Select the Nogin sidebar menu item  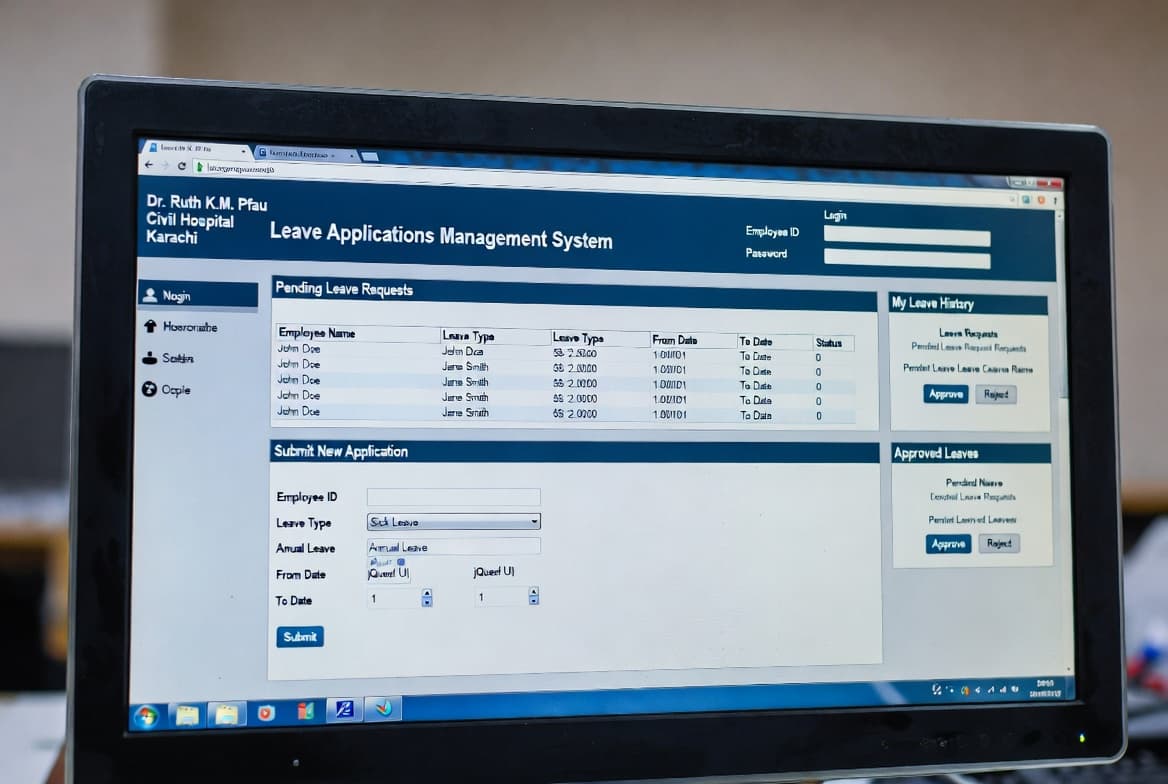198,295
